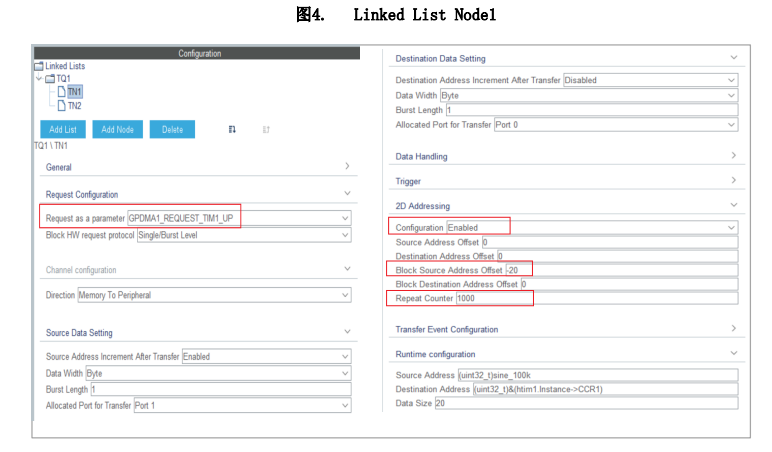Image resolution: width=772 pixels, height=452 pixels.
Task: Collapse the Source Data Setting section
Action: pyautogui.click(x=347, y=332)
